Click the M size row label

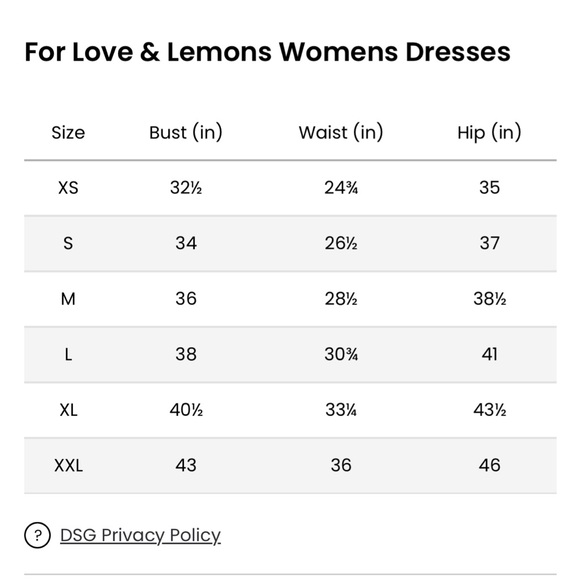pyautogui.click(x=68, y=299)
